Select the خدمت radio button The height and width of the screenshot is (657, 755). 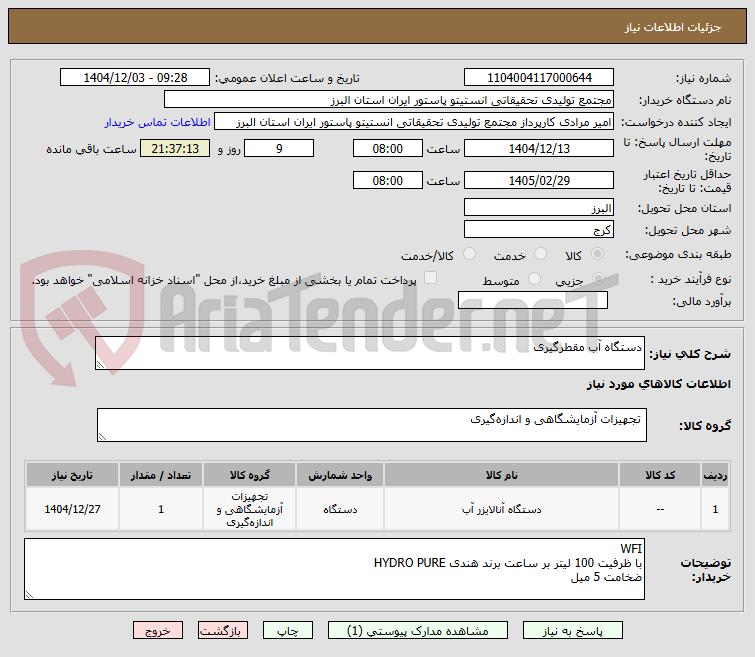540,254
